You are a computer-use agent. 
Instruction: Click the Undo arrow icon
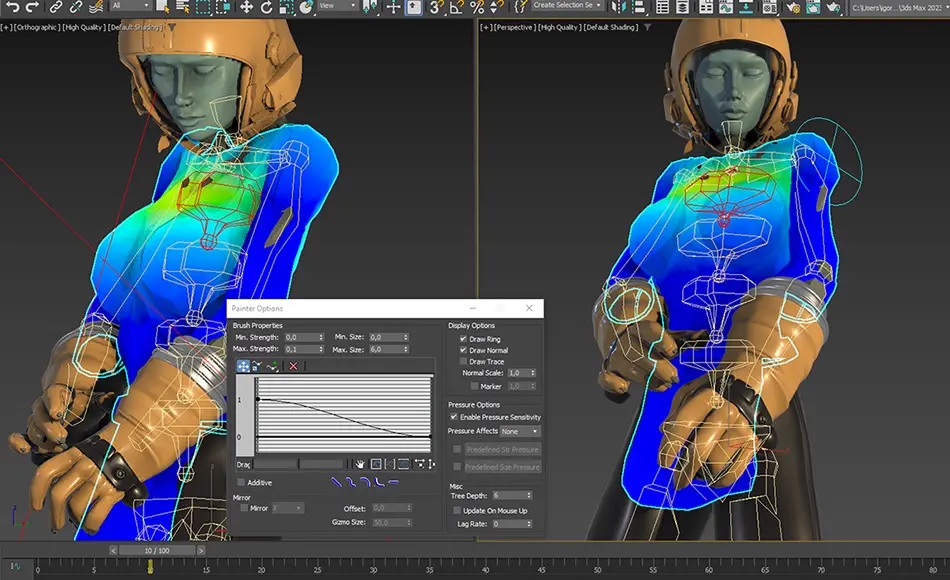click(12, 7)
